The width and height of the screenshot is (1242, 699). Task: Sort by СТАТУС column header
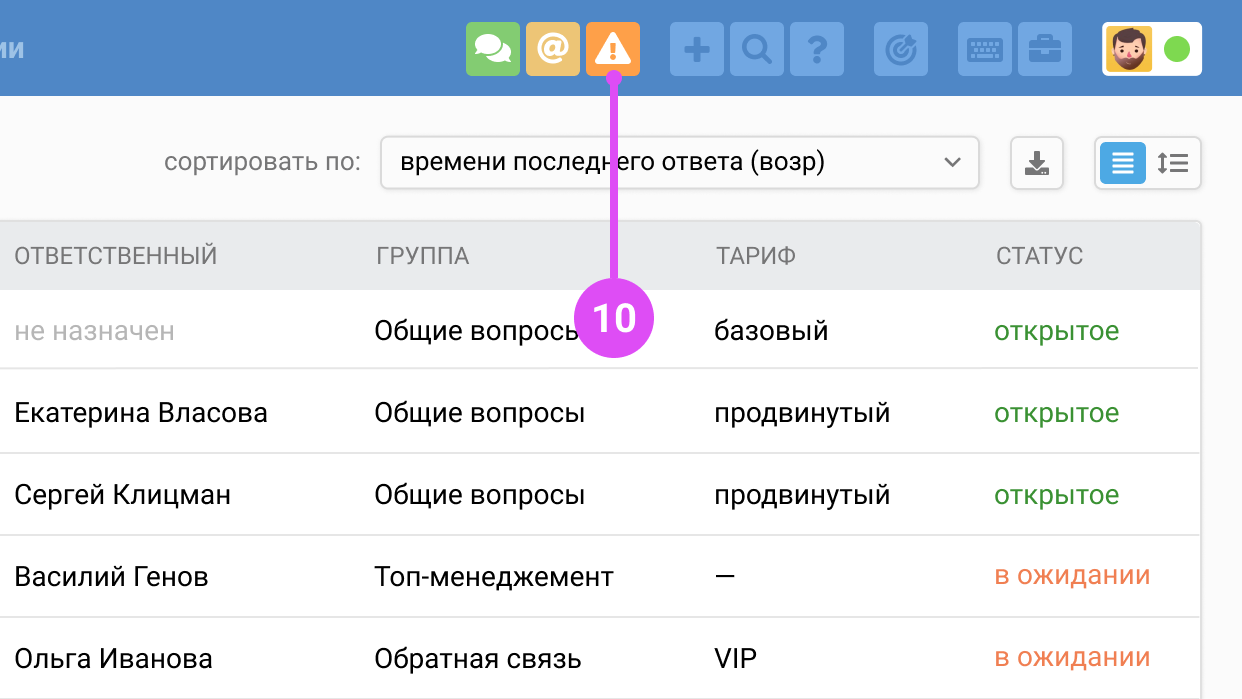pyautogui.click(x=1039, y=256)
